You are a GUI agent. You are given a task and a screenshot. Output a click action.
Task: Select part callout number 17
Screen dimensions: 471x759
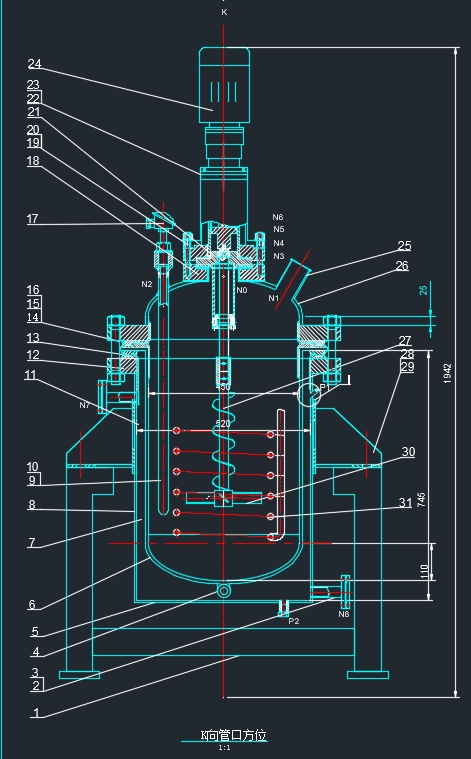32,219
